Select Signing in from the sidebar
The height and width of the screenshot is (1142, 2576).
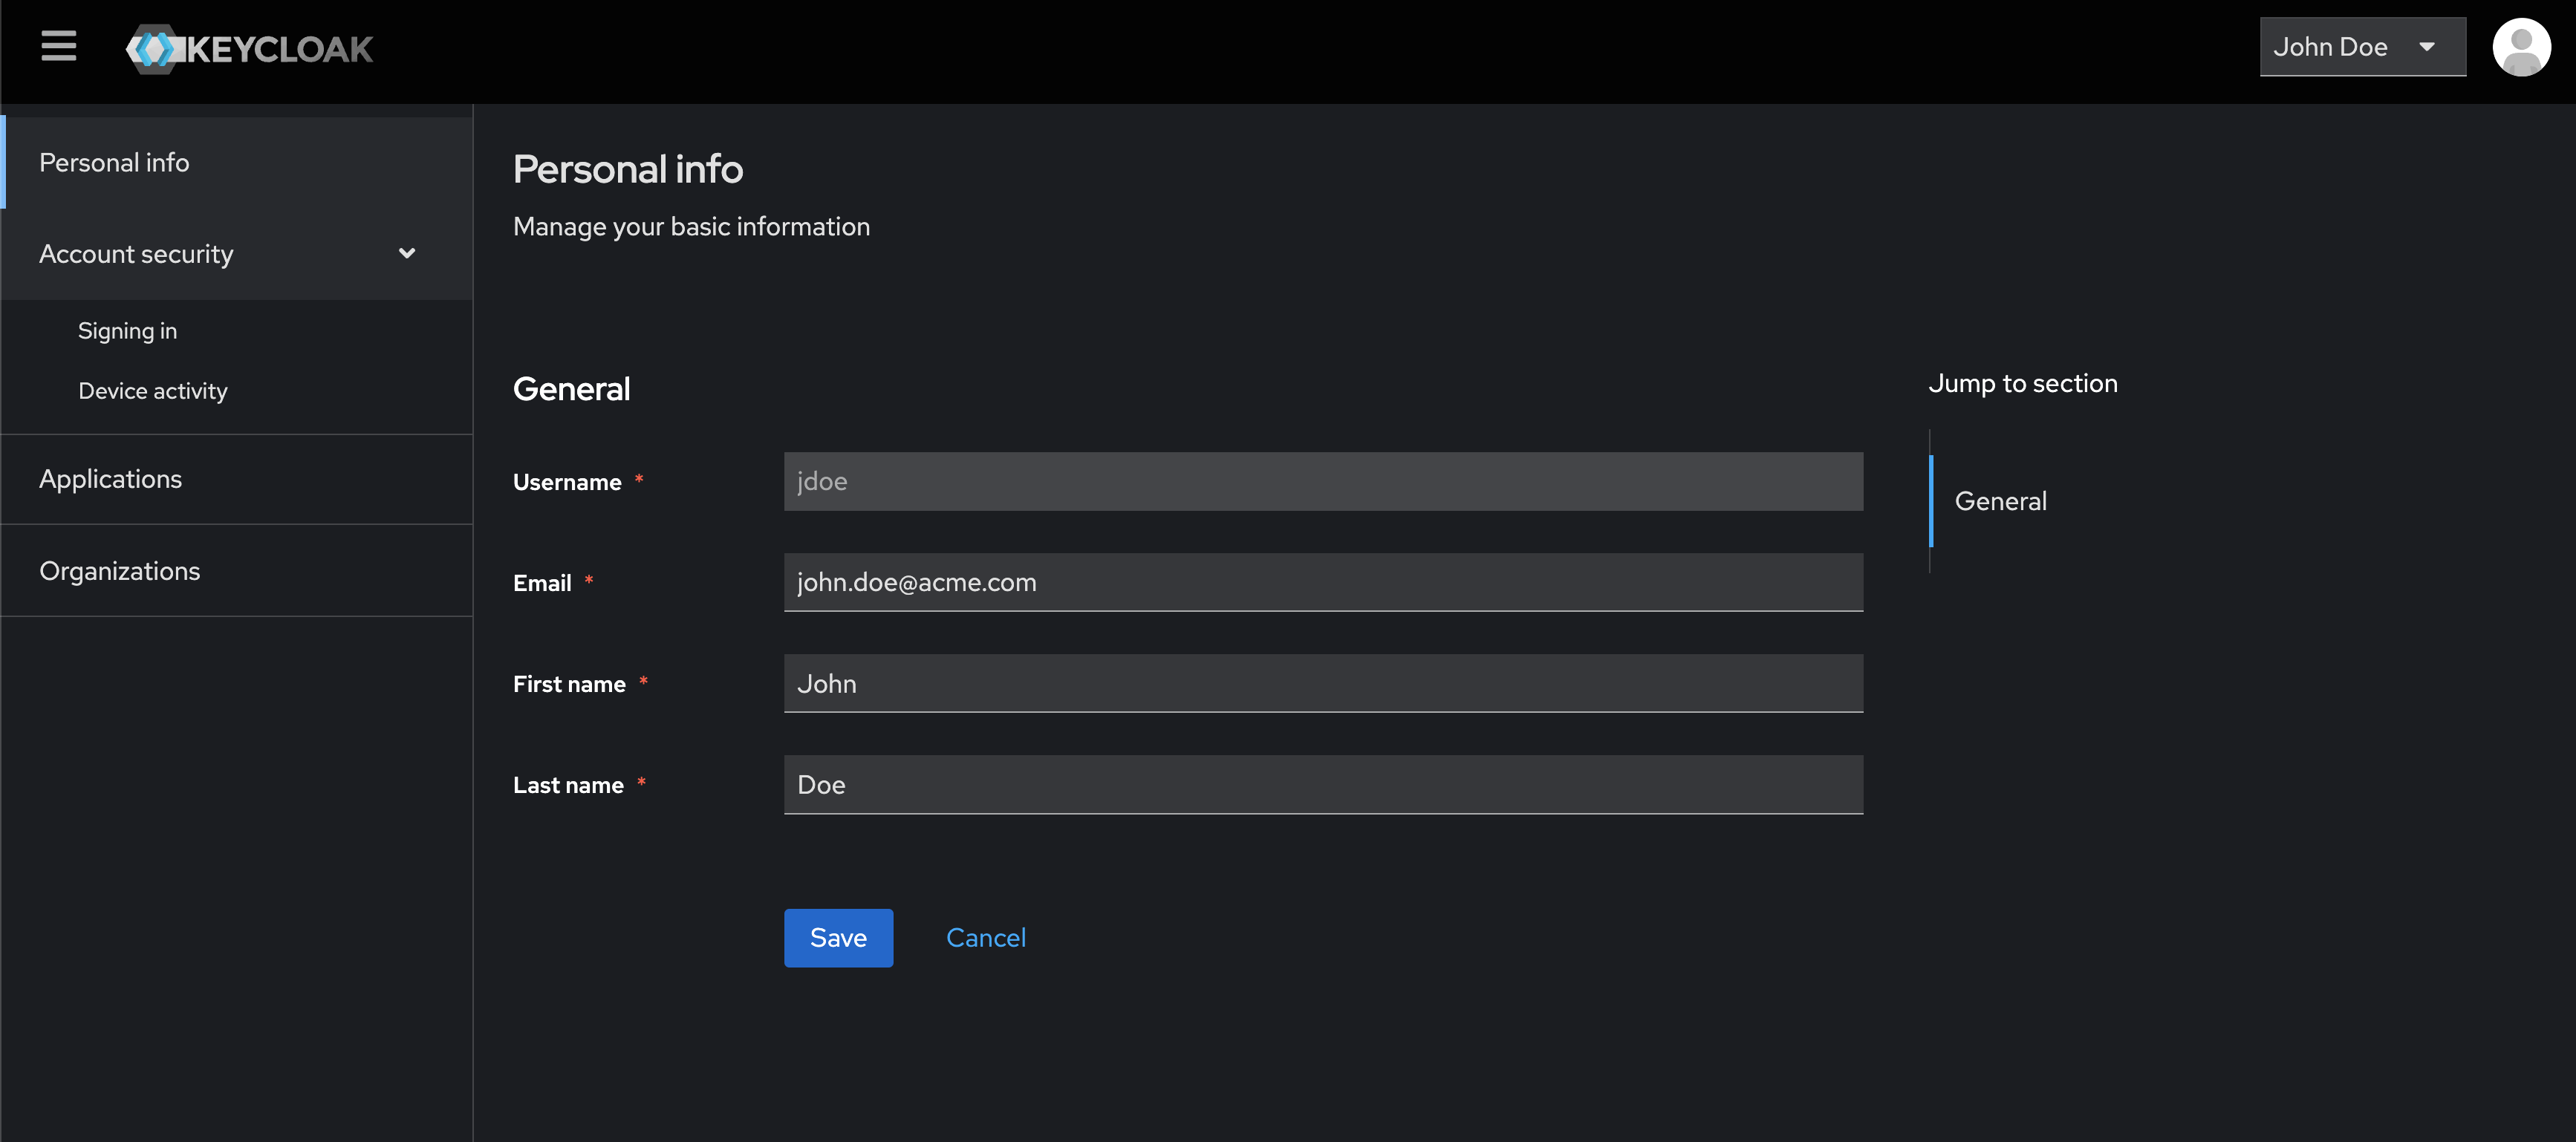[127, 330]
